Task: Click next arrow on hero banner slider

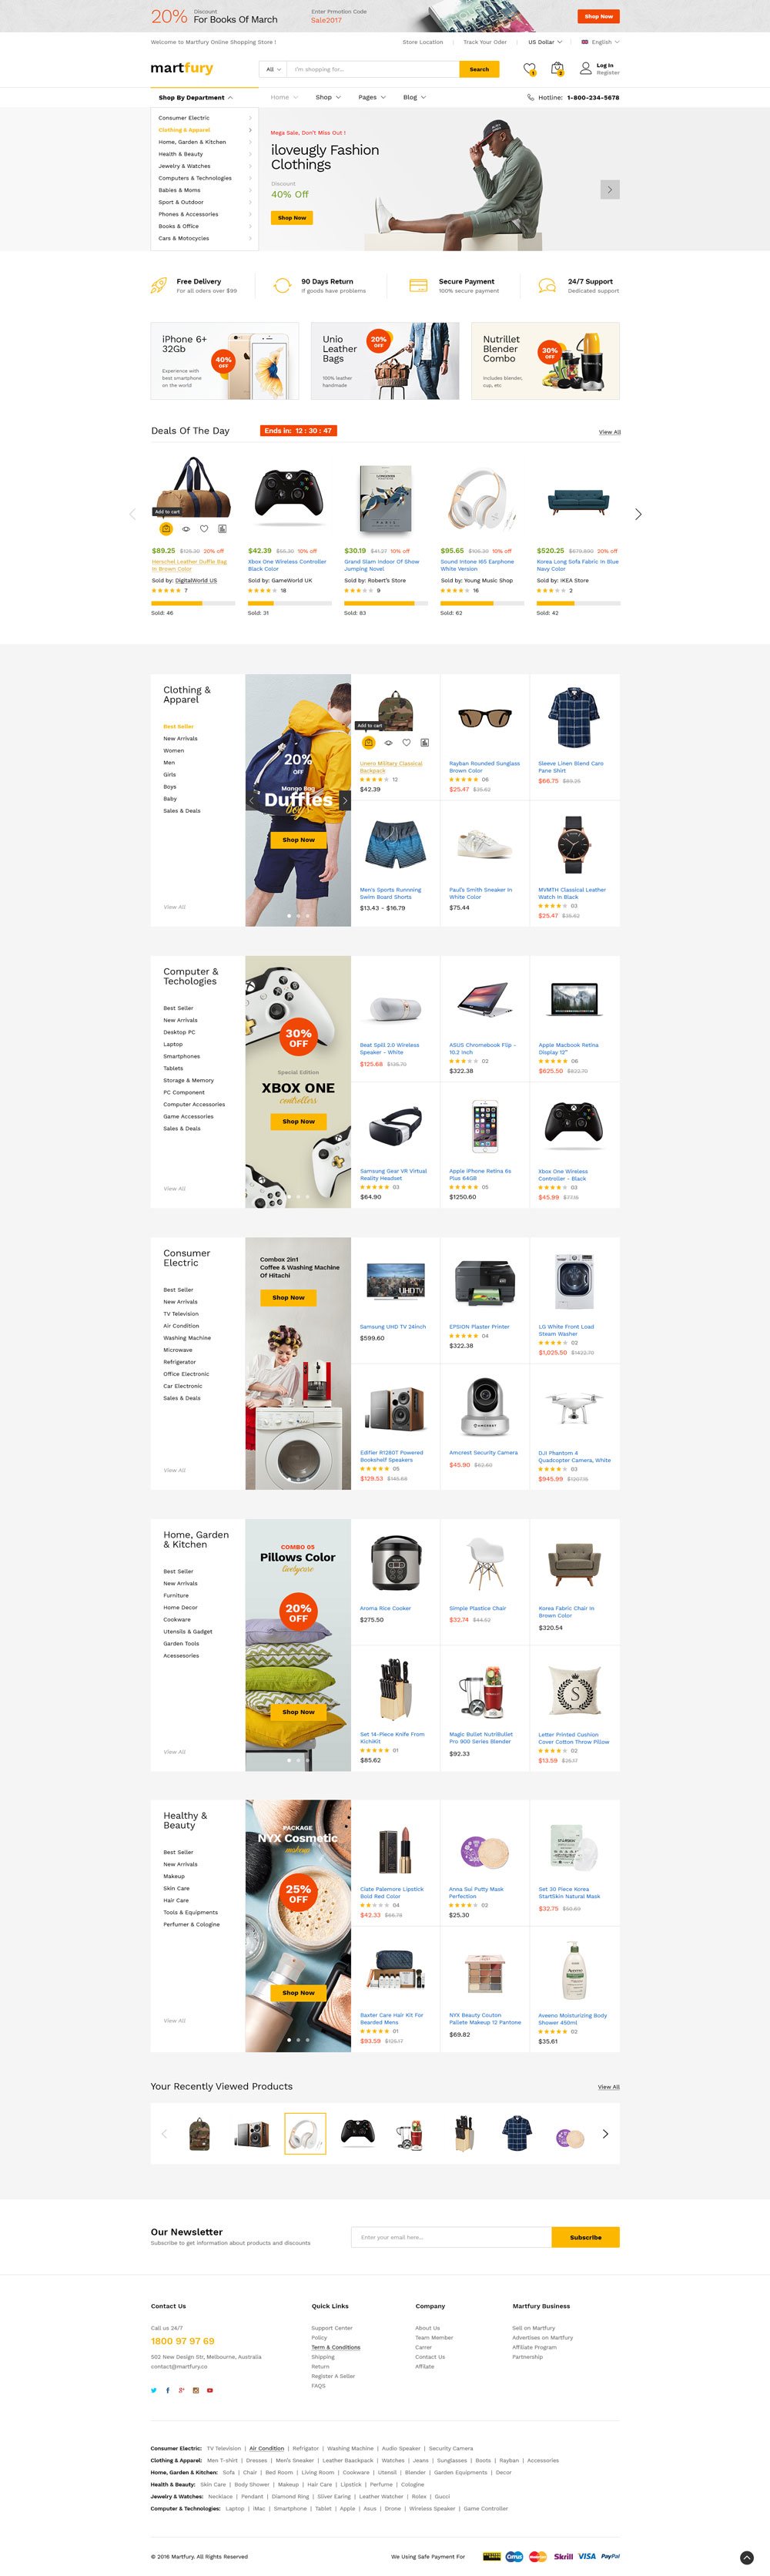Action: point(610,189)
